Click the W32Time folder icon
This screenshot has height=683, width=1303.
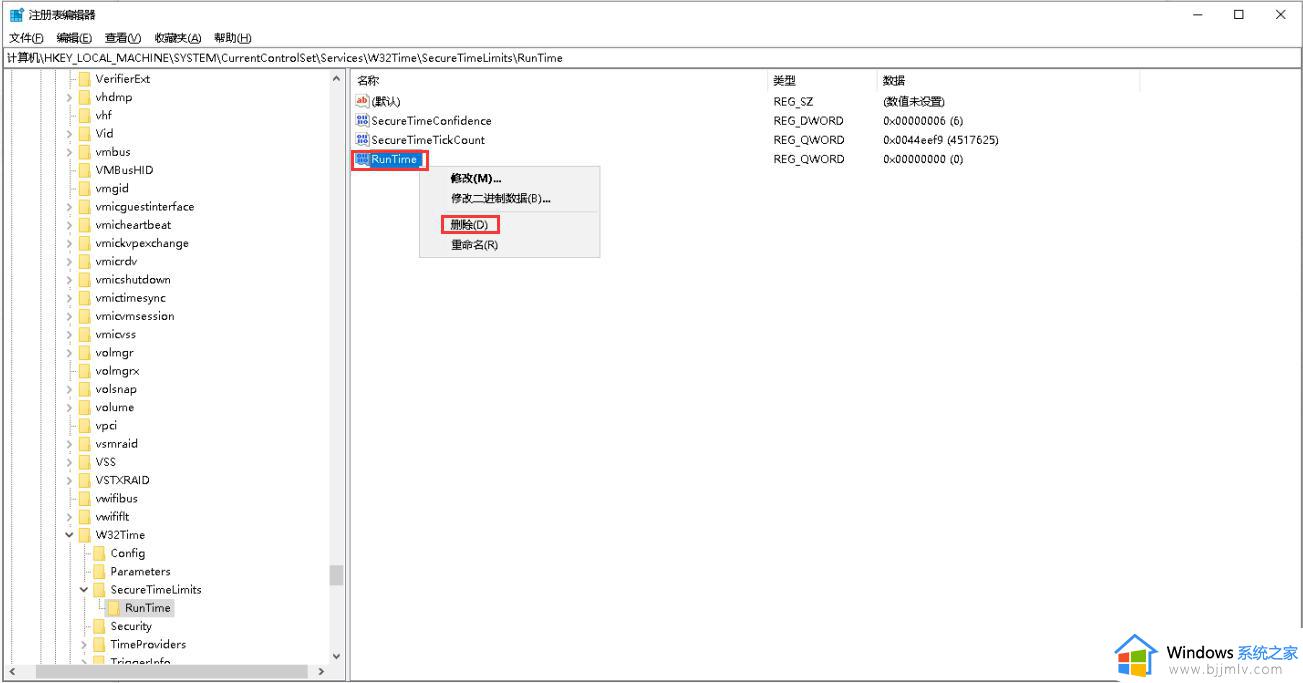[x=85, y=535]
